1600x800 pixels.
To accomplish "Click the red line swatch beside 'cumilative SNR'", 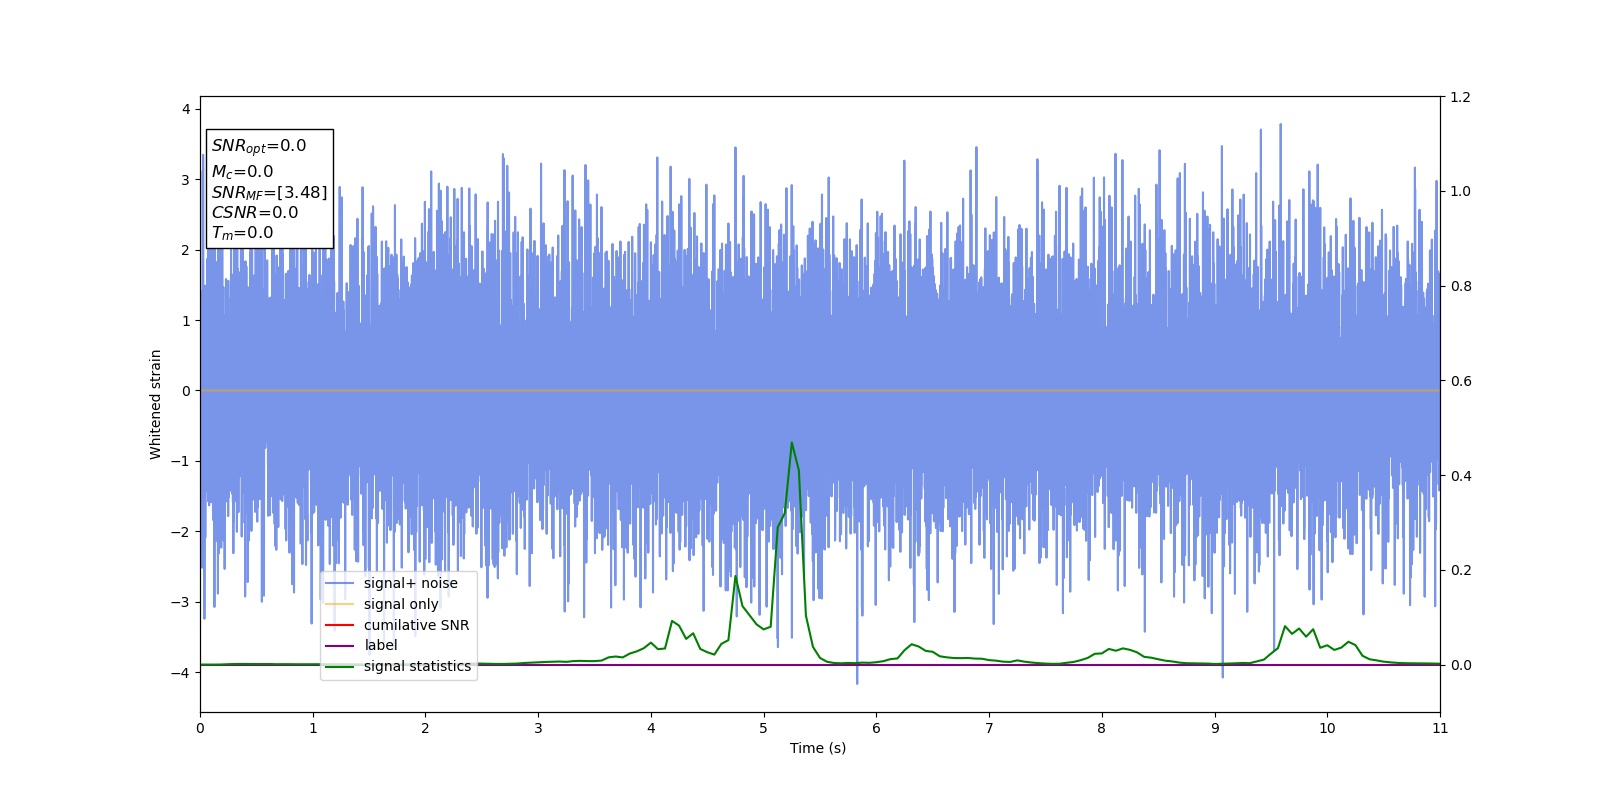I will [340, 625].
